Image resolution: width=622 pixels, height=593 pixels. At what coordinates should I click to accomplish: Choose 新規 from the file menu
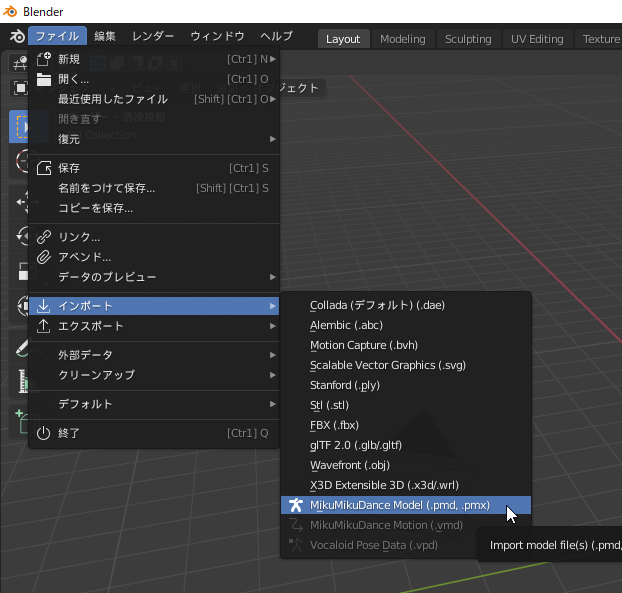tap(154, 59)
